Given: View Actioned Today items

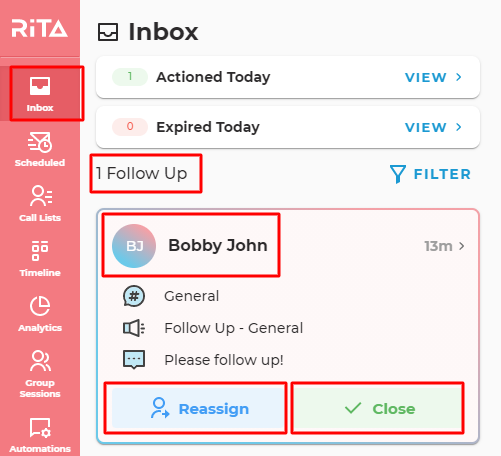Looking at the screenshot, I should click(x=433, y=77).
